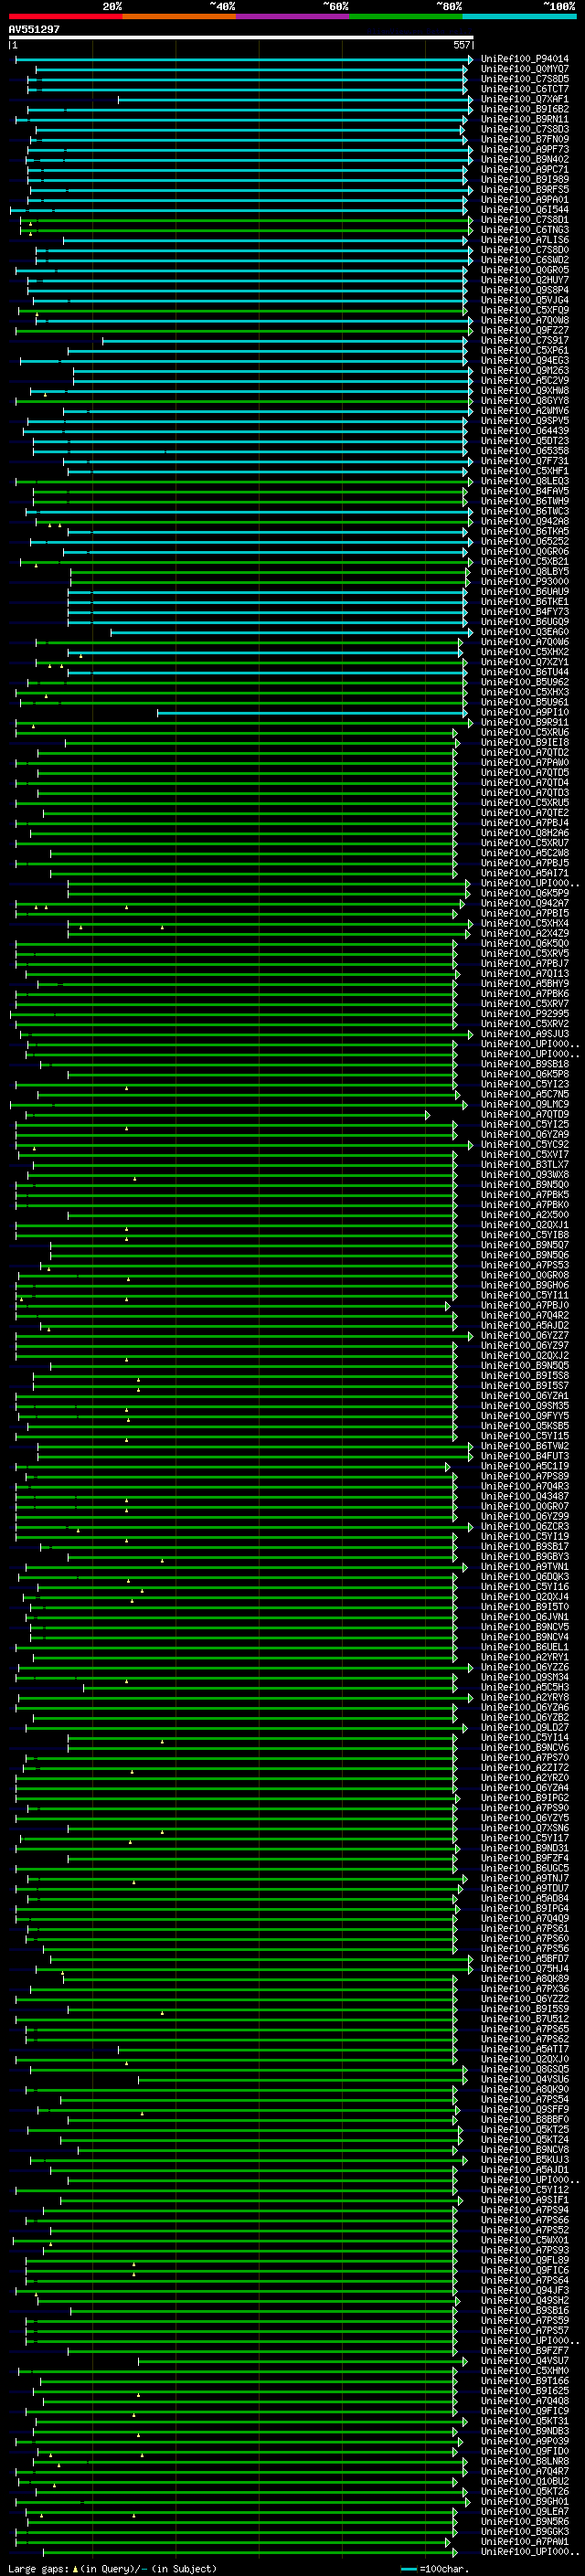This screenshot has height=2576, width=585.
Task: Select the UniRef100_A9PI10 label
Action: [525, 712]
